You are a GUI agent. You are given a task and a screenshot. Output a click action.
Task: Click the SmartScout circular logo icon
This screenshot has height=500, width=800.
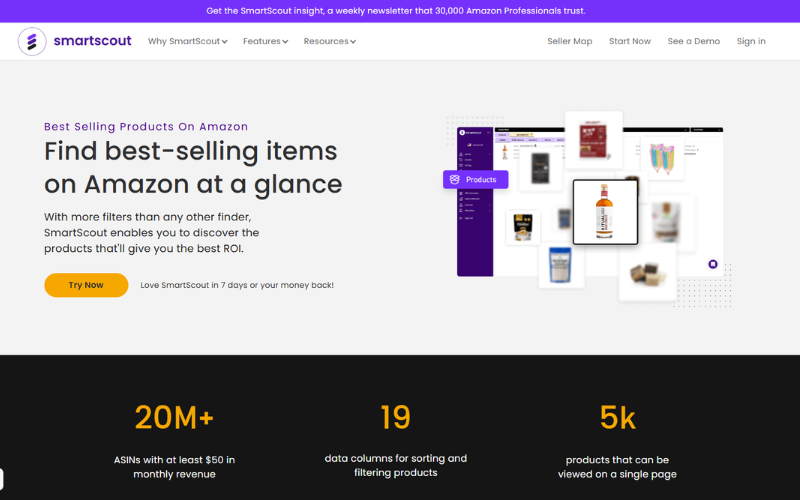[x=32, y=41]
